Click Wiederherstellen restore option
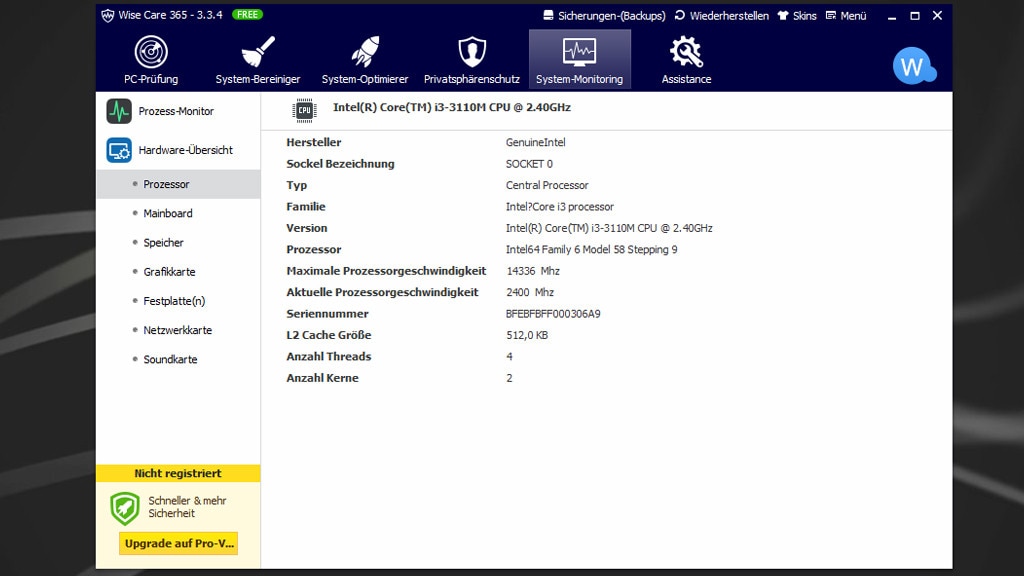1024x576 pixels. click(722, 16)
